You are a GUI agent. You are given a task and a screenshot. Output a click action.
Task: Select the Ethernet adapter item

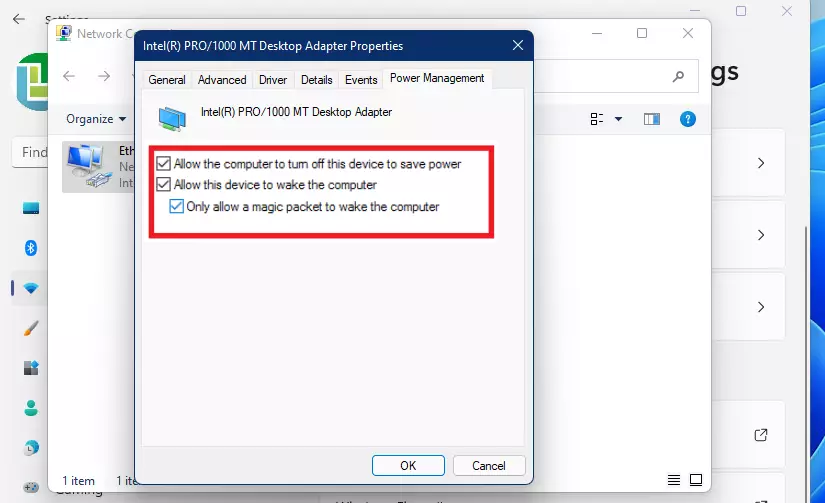[x=98, y=167]
